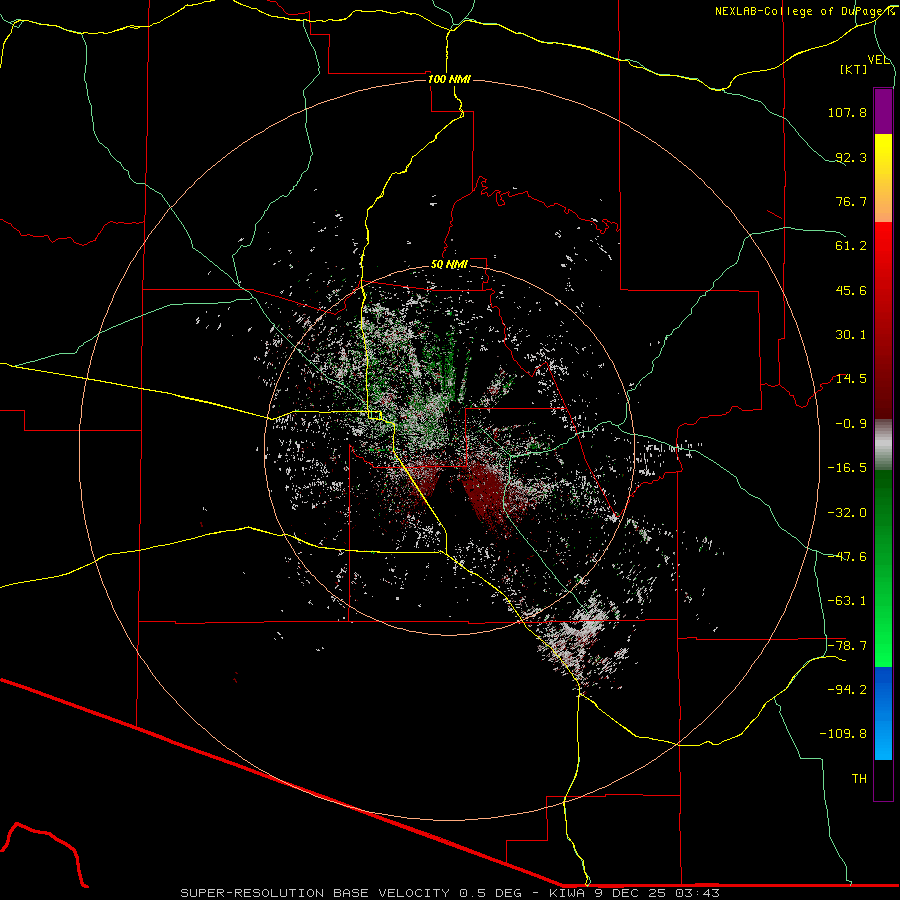Viewport: 900px width, 900px height.
Task: Click the Super-Resolution Base Velocity footer caption
Action: [x=450, y=893]
